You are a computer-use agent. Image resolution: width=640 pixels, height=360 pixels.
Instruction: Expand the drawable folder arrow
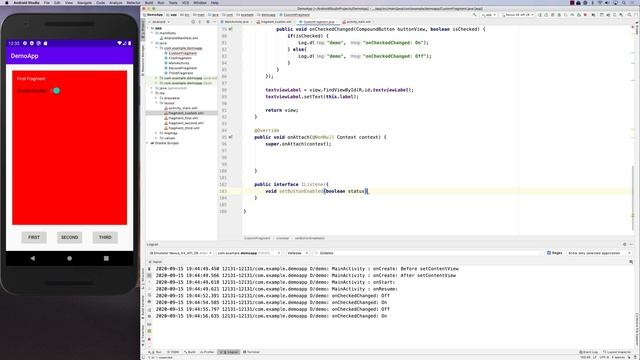coord(157,98)
